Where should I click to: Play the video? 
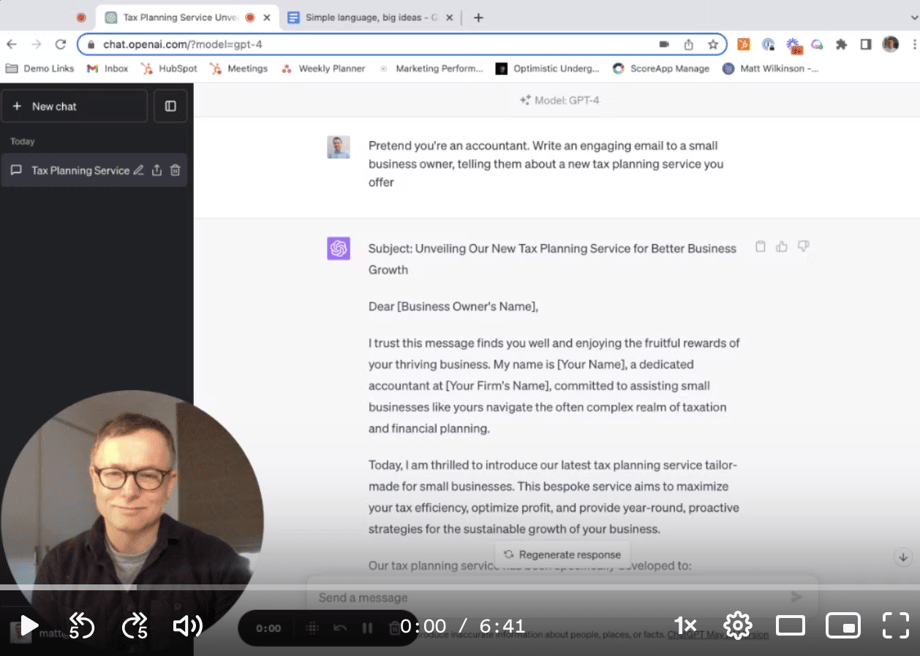pos(29,627)
